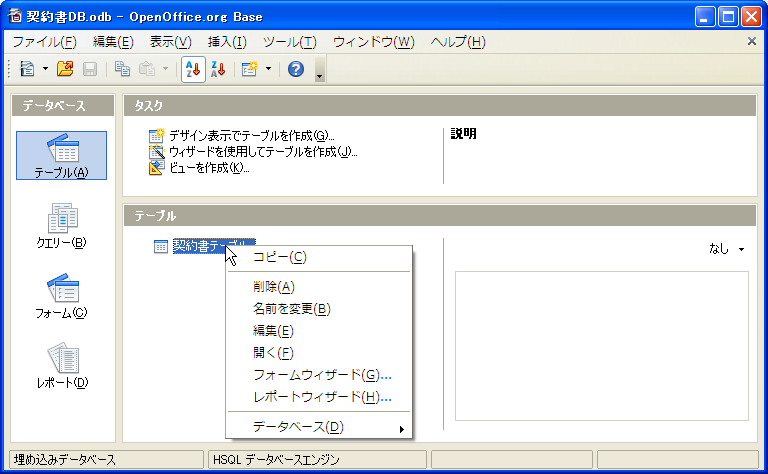Click the New Form toolbar icon
This screenshot has height=474, width=768.
coord(249,69)
